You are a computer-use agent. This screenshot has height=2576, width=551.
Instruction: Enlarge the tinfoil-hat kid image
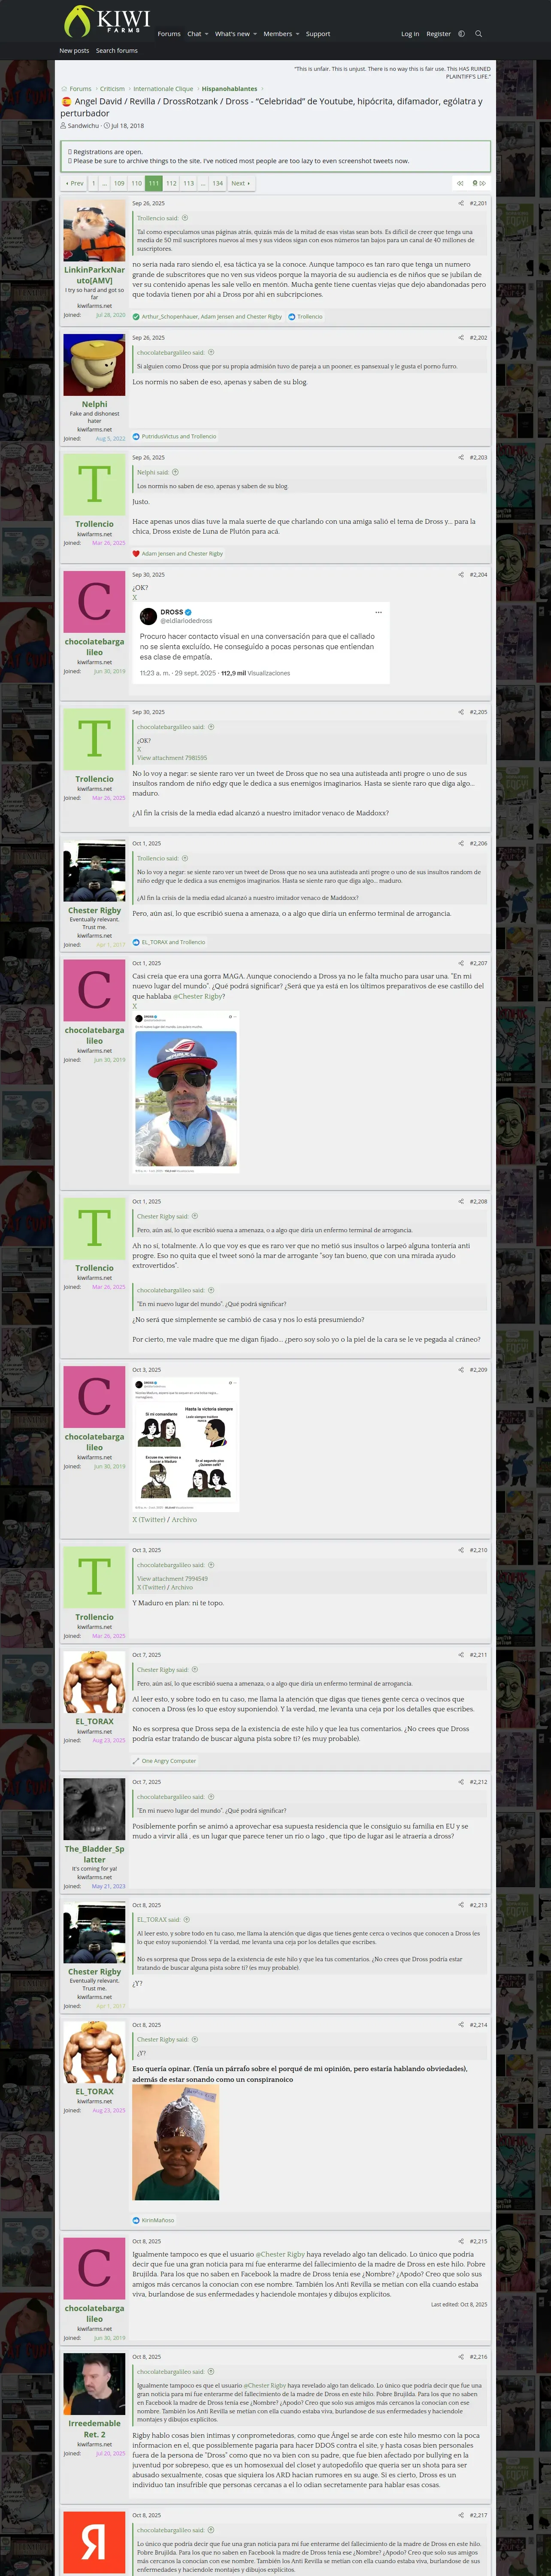click(x=176, y=2142)
